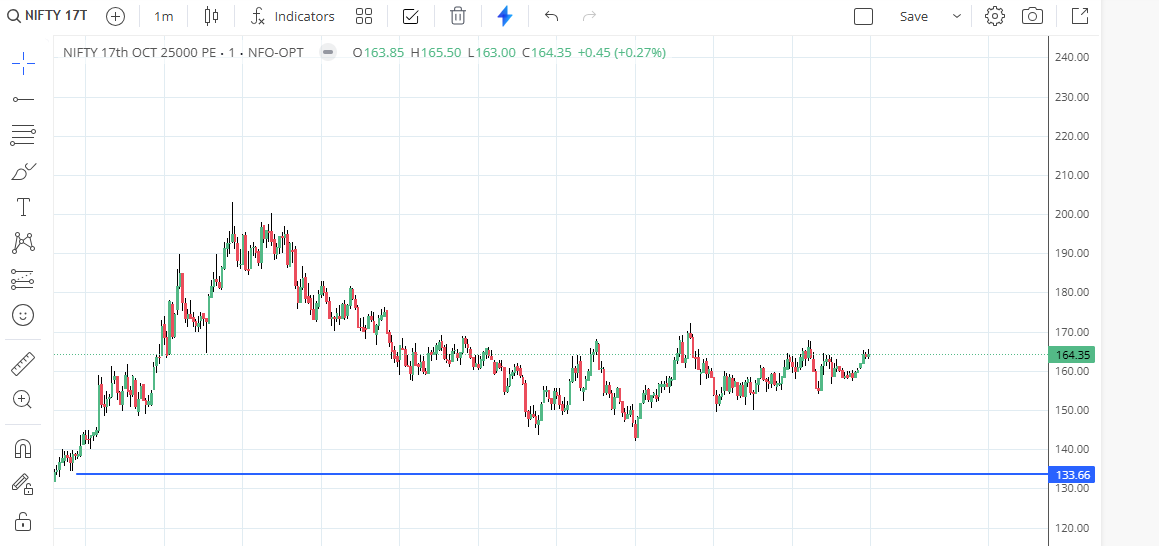Select the Text annotation tool
This screenshot has height=546, width=1159.
click(x=23, y=207)
